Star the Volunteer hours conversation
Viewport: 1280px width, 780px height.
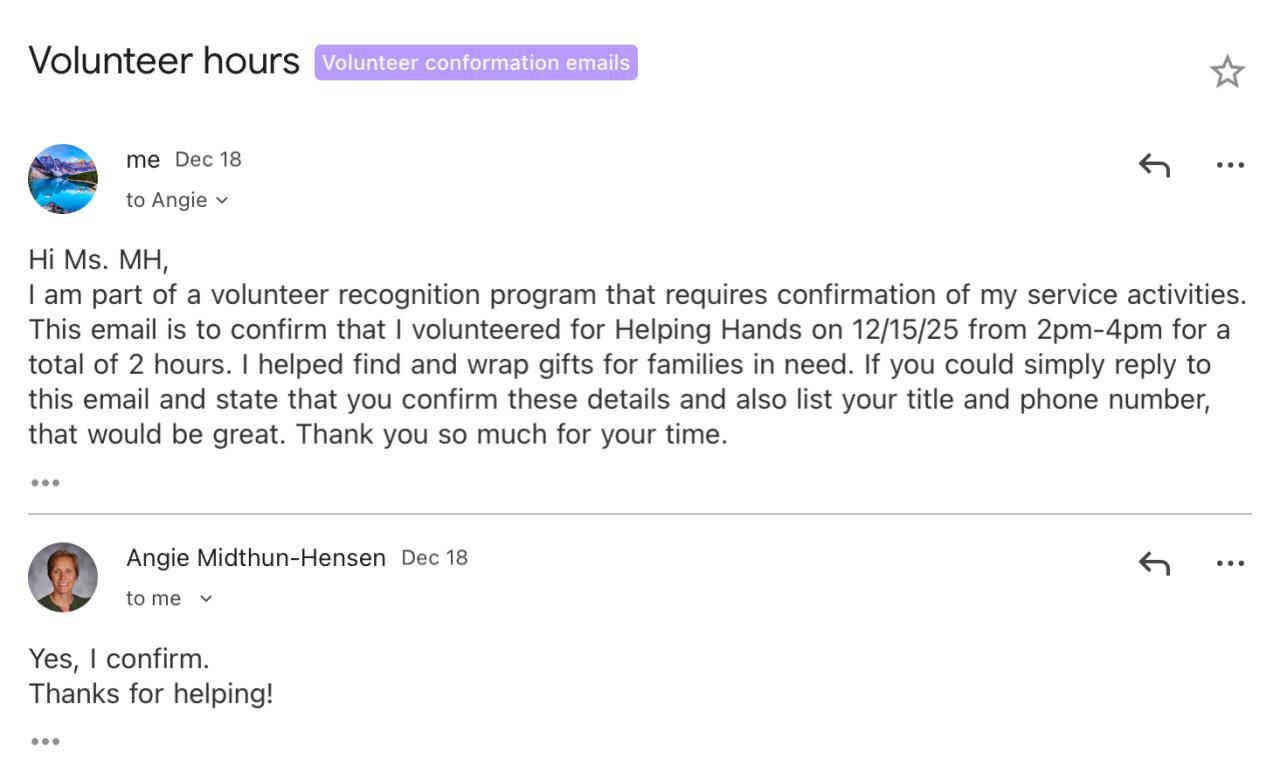coord(1227,72)
